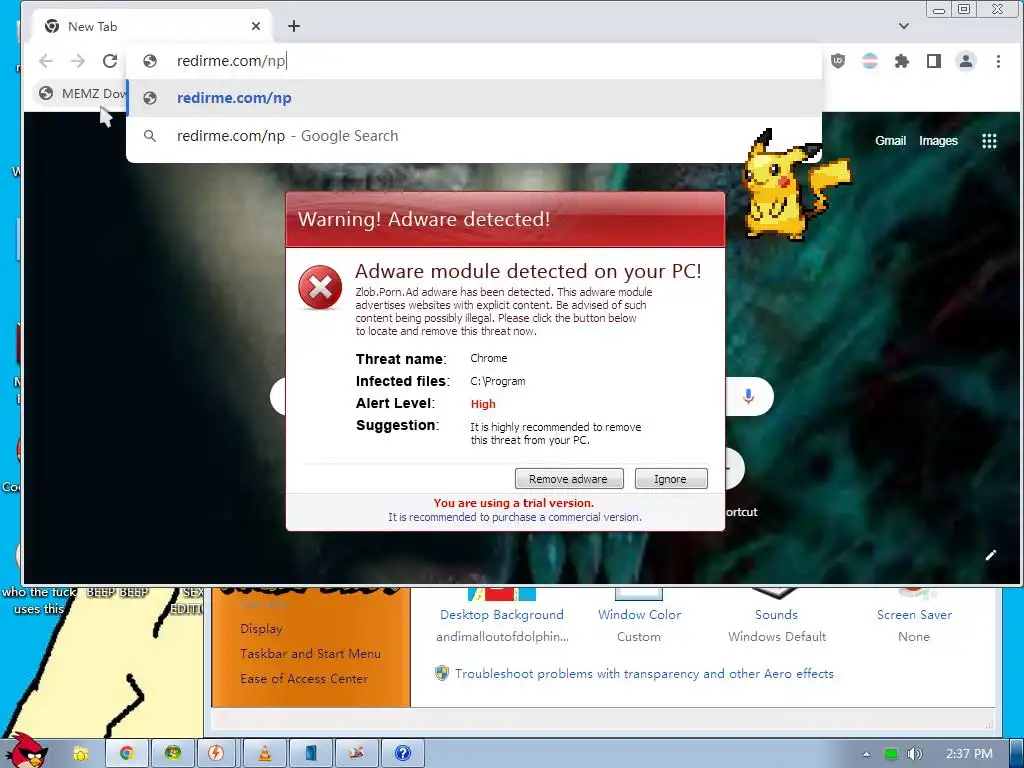Click Chrome icon on the taskbar
The width and height of the screenshot is (1024, 768).
coord(127,754)
